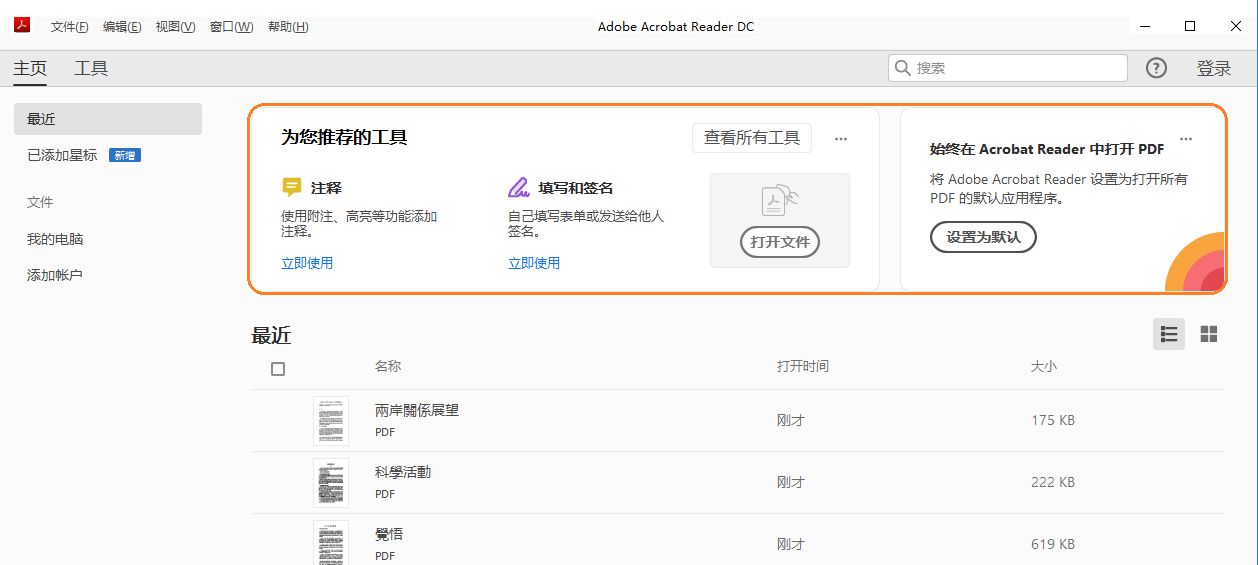
Task: Minimize the Acrobat Reader window
Action: 1144,26
